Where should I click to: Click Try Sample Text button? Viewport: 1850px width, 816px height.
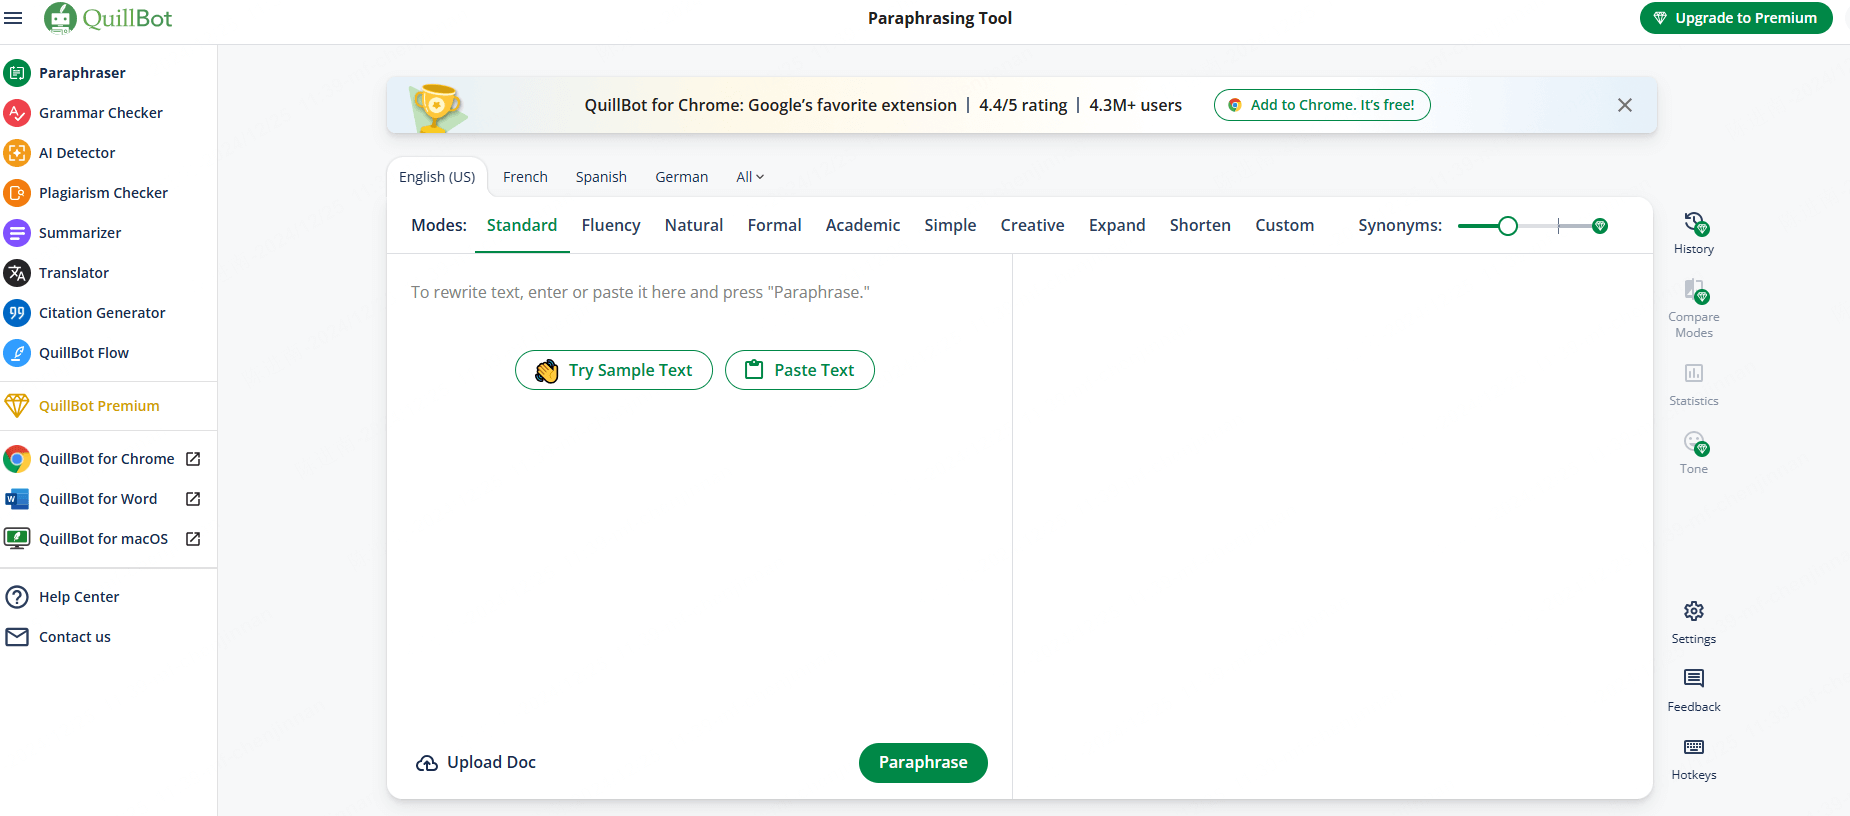pos(614,370)
